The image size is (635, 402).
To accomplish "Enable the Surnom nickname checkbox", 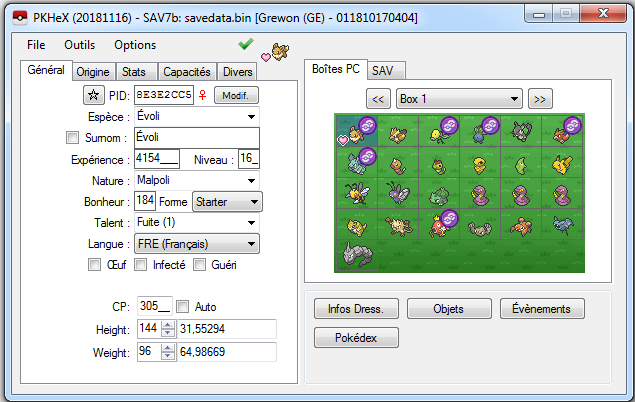I will (x=72, y=138).
